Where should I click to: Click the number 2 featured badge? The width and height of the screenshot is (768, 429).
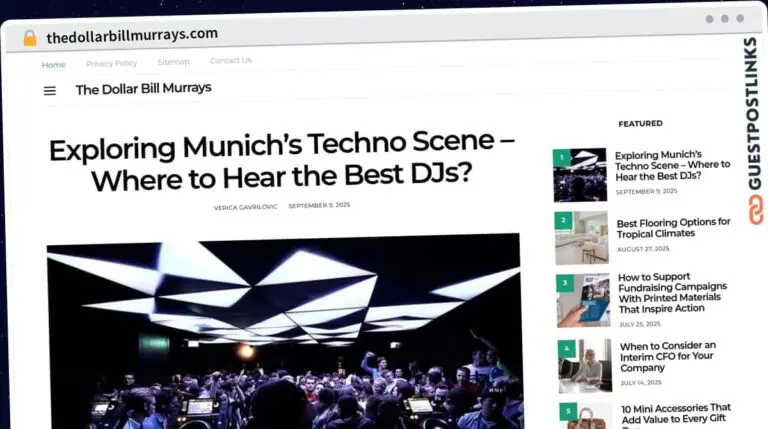coord(563,219)
